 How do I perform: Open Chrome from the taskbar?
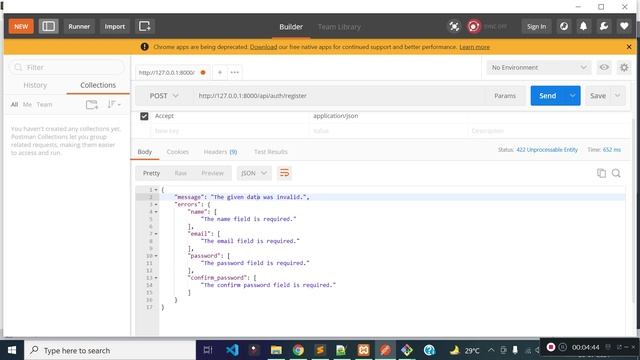click(x=298, y=350)
